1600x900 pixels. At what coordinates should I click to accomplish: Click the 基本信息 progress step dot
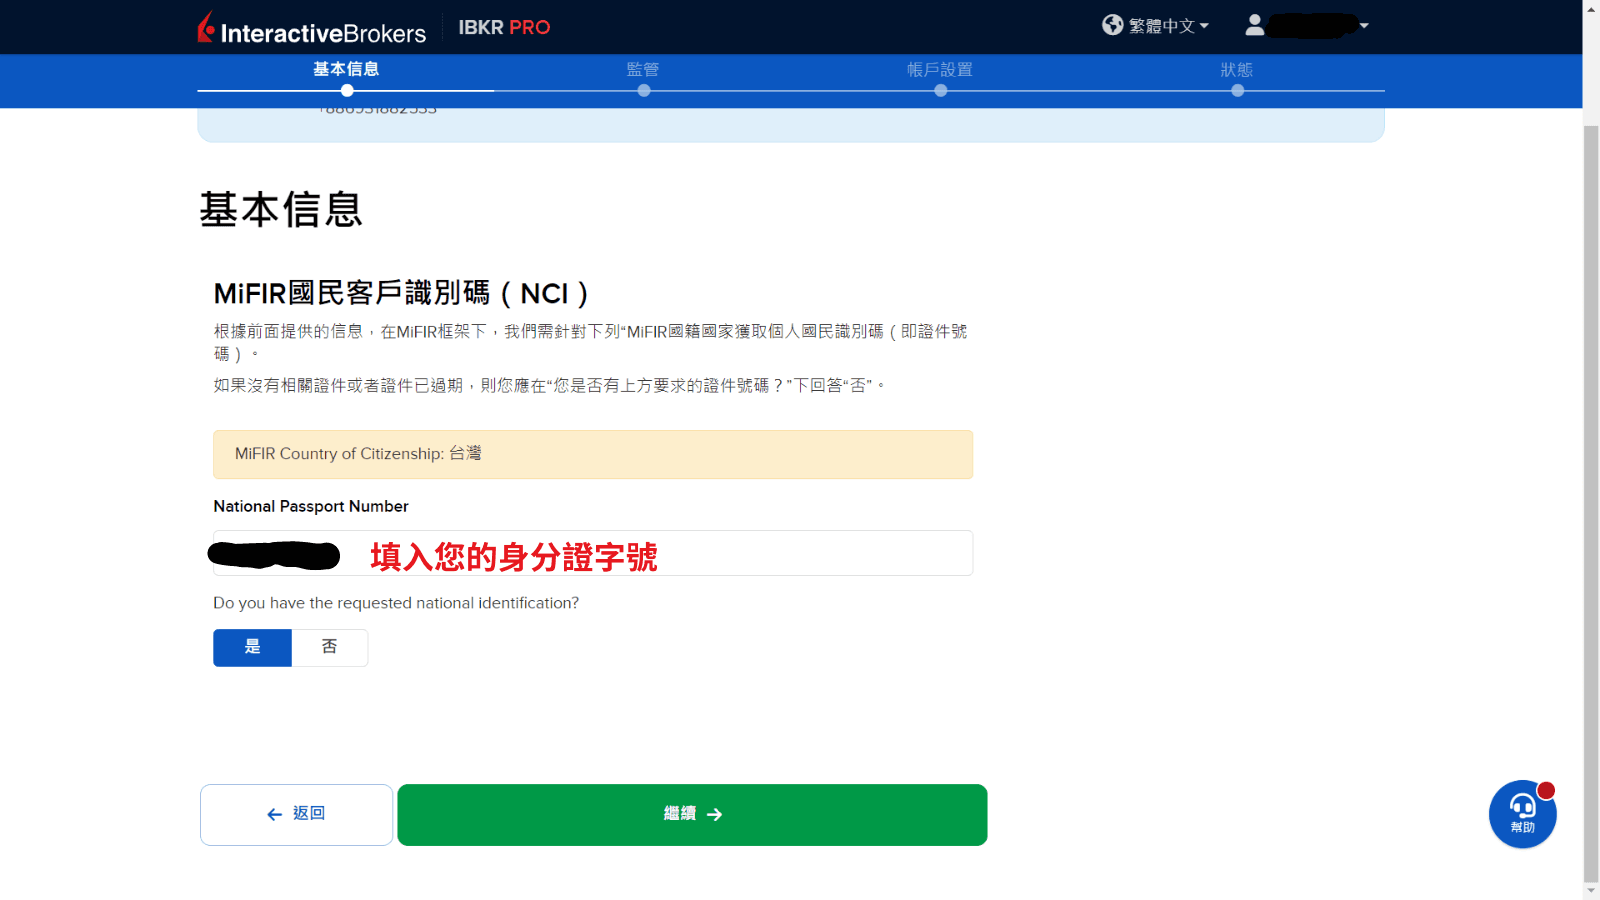coord(346,90)
